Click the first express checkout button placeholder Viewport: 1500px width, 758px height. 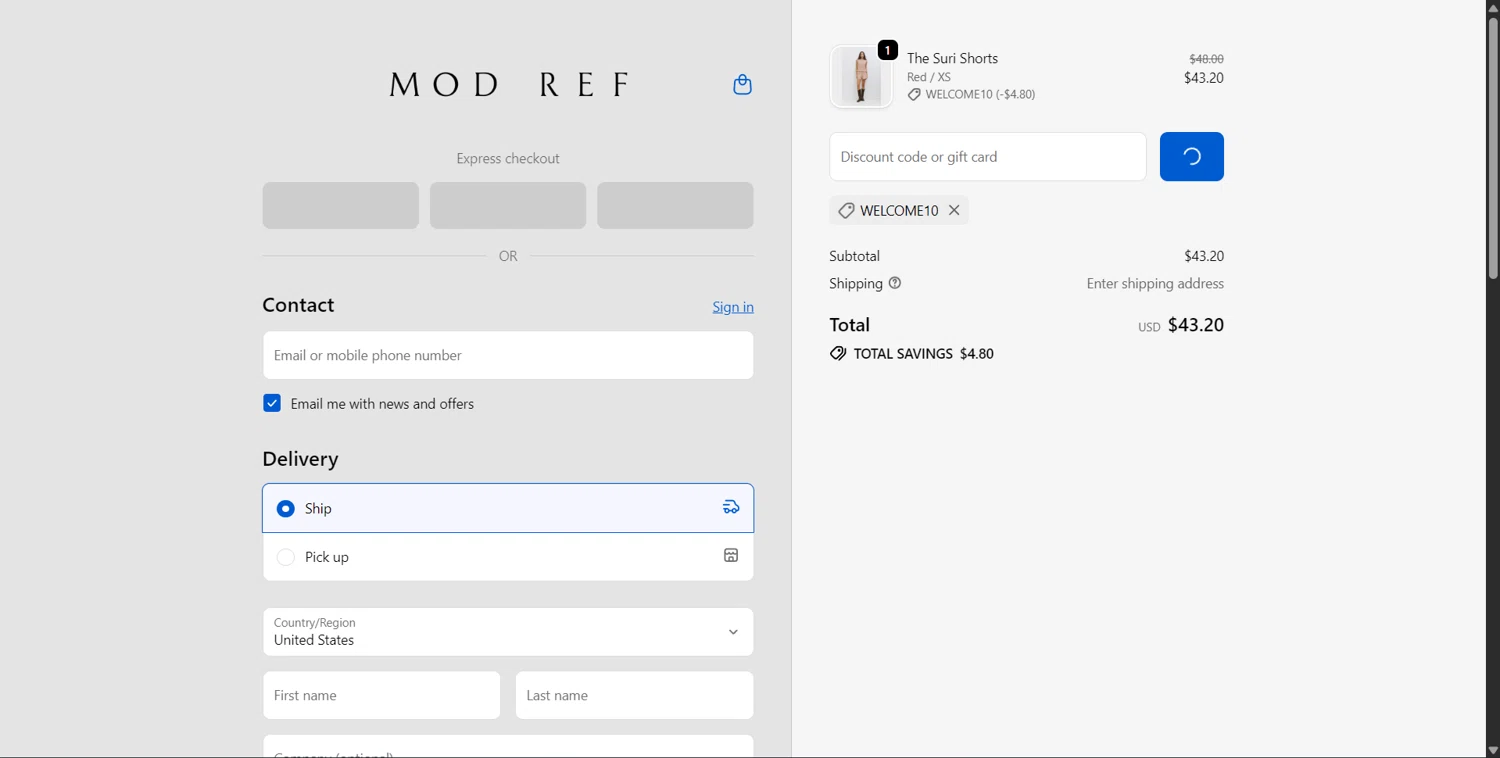(x=341, y=205)
